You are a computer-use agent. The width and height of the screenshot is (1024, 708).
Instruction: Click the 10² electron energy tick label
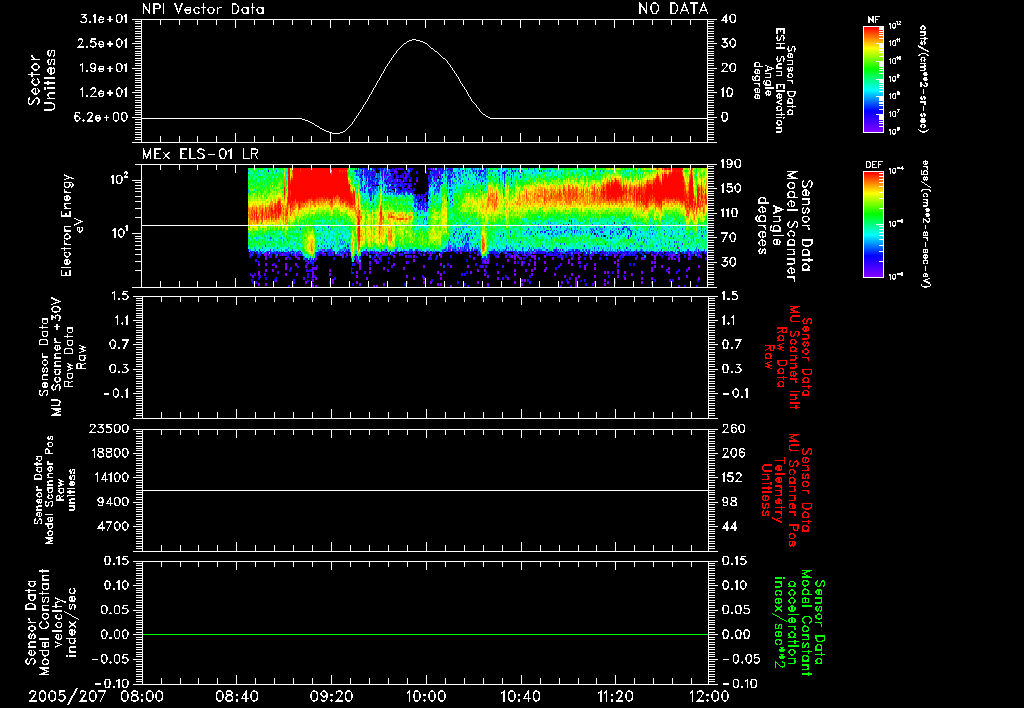pos(118,180)
